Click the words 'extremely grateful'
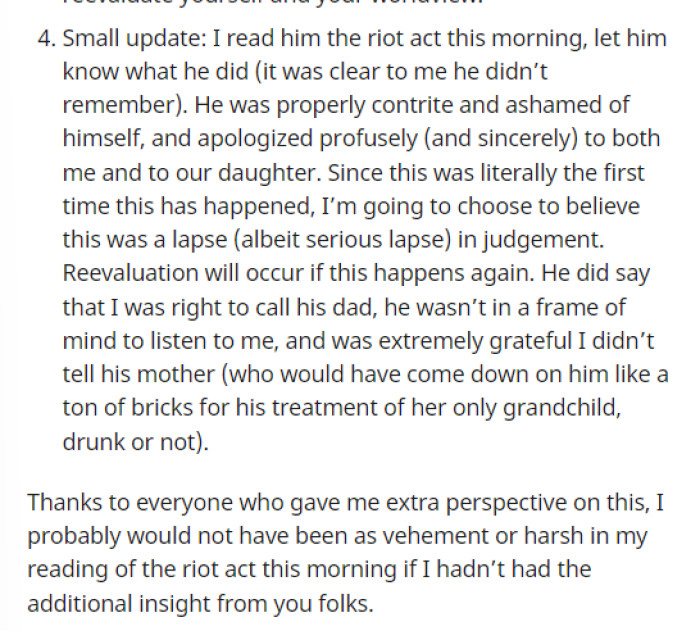 click(x=475, y=342)
